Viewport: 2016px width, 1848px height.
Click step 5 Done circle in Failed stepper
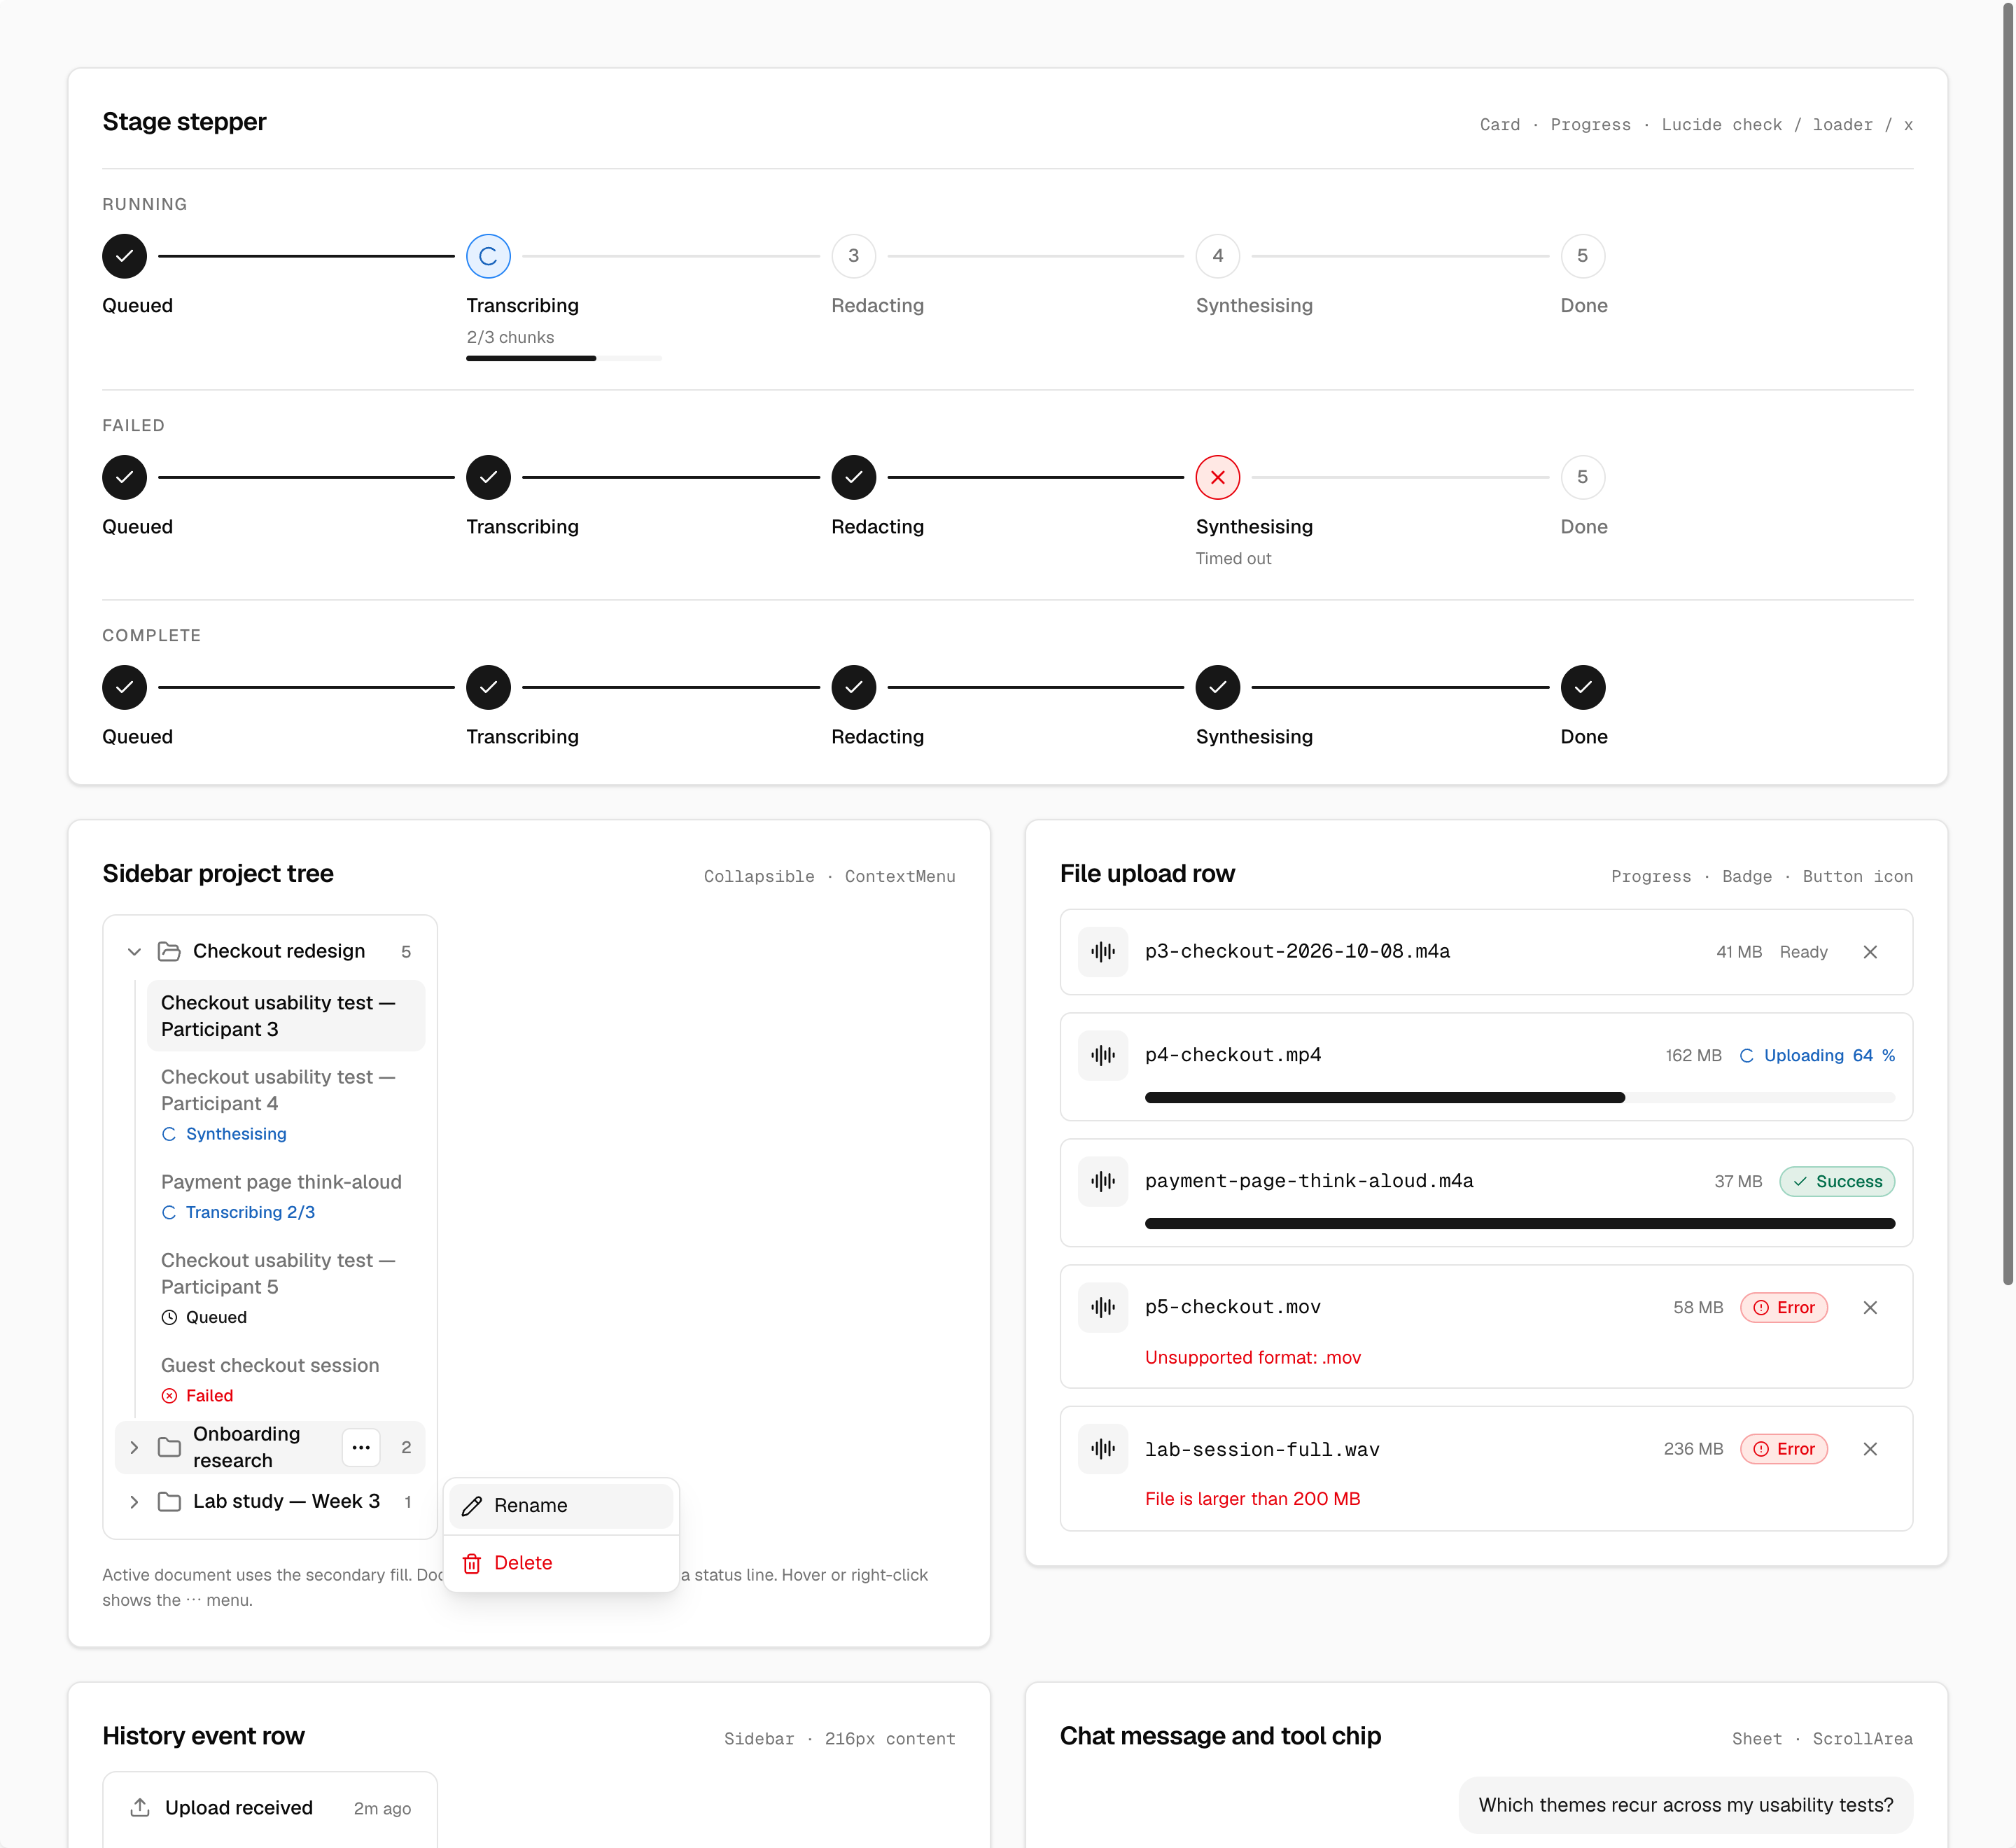[x=1582, y=477]
